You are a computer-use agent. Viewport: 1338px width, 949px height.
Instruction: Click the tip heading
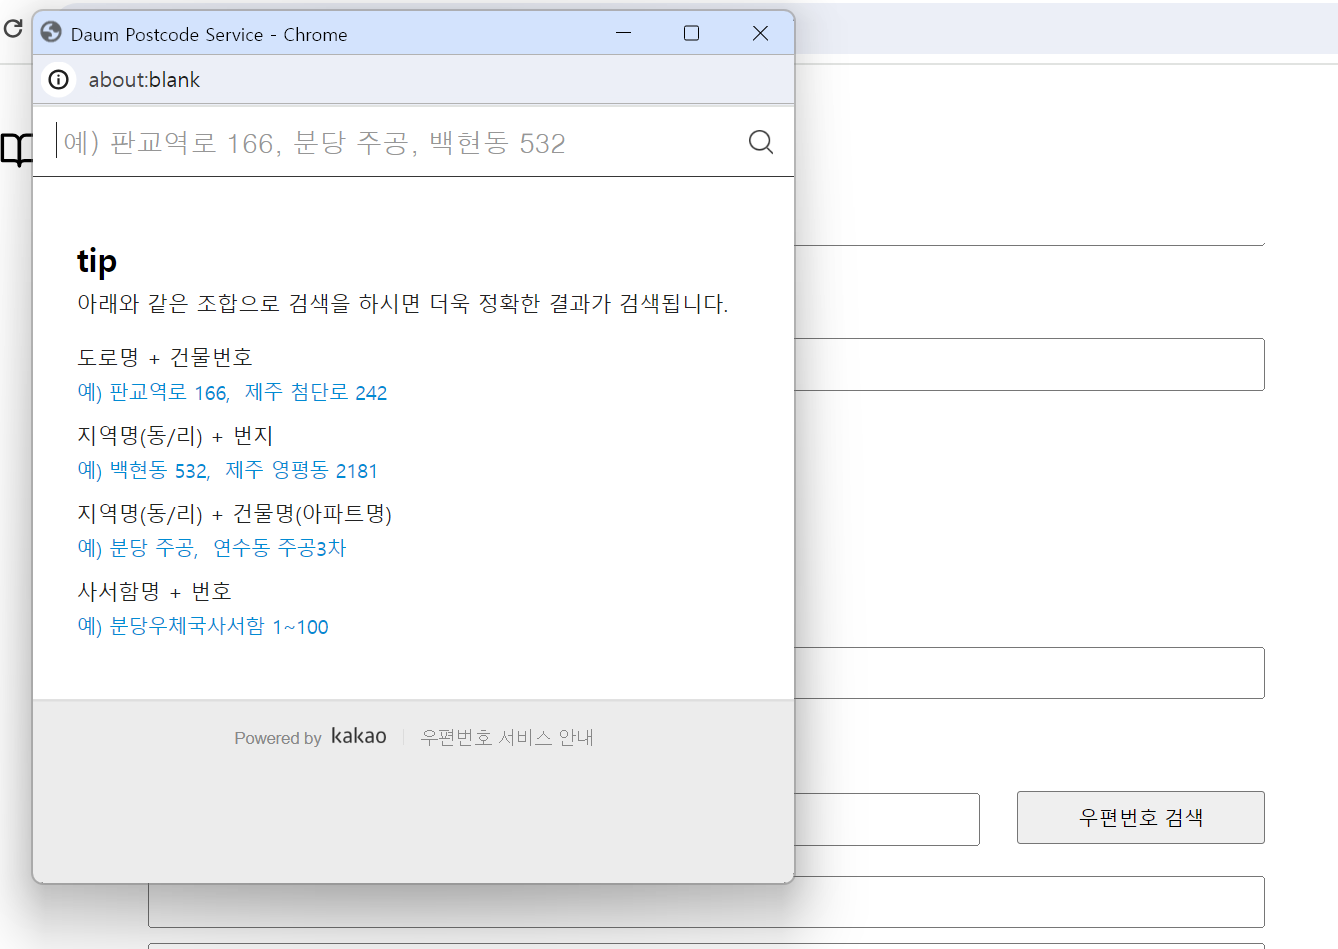coord(97,261)
